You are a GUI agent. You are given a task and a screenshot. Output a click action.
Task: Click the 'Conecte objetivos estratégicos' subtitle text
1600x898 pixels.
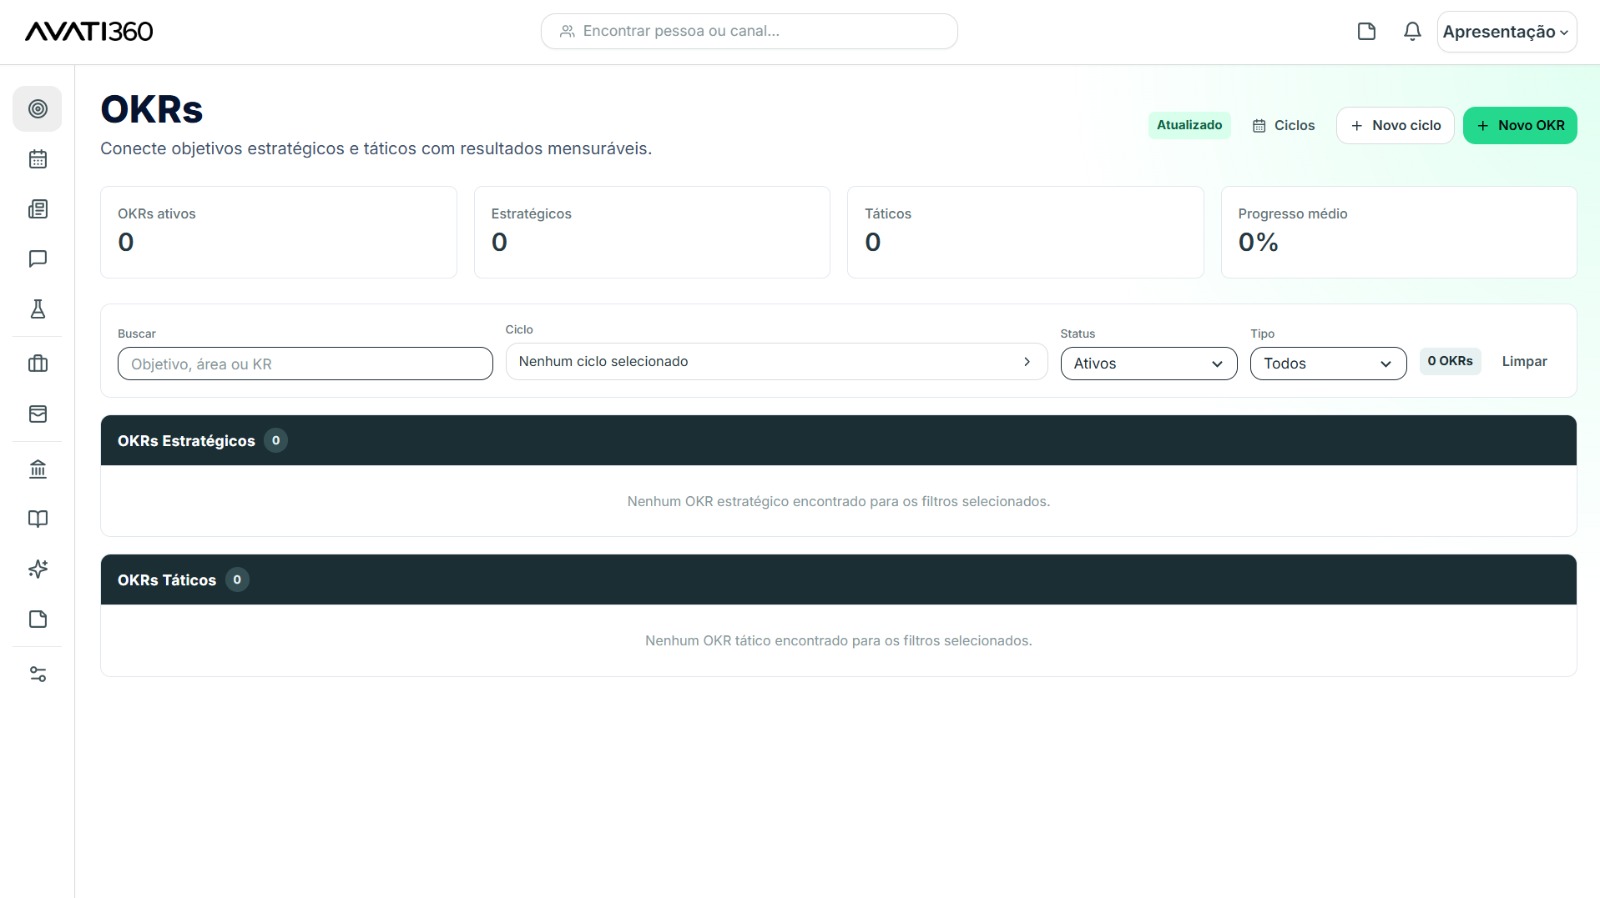point(376,148)
